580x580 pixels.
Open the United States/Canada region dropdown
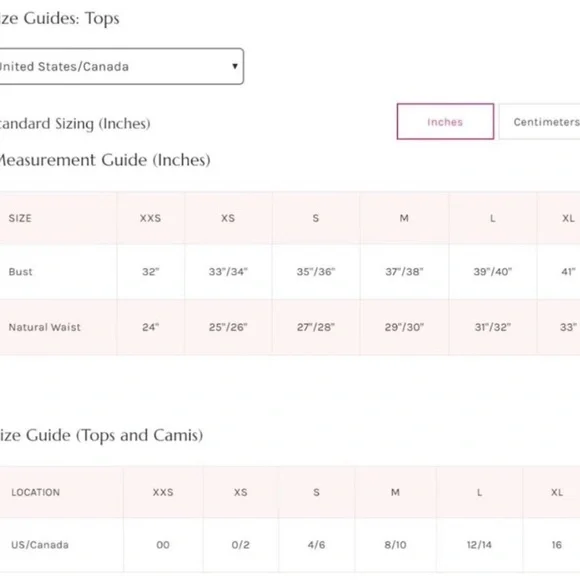click(x=121, y=66)
